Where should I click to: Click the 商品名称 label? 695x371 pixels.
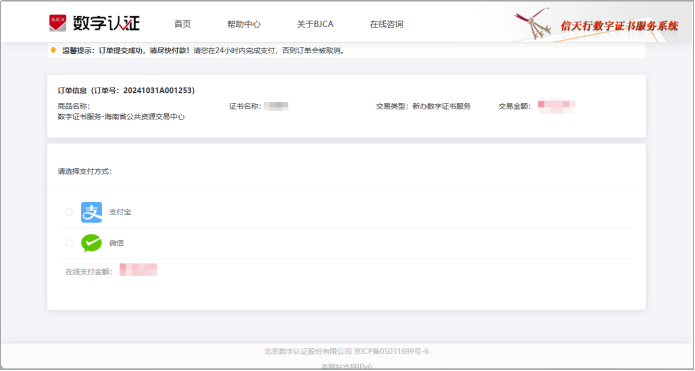click(74, 106)
